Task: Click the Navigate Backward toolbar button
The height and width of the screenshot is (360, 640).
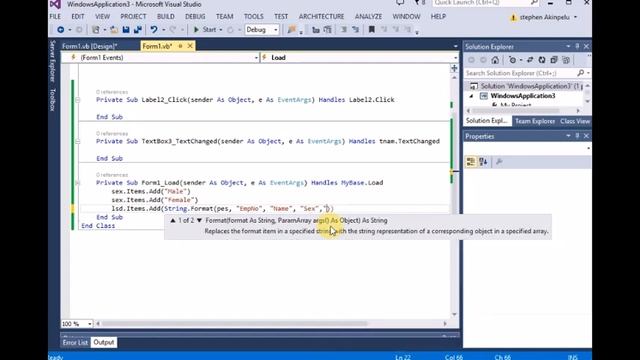Action: (60, 29)
